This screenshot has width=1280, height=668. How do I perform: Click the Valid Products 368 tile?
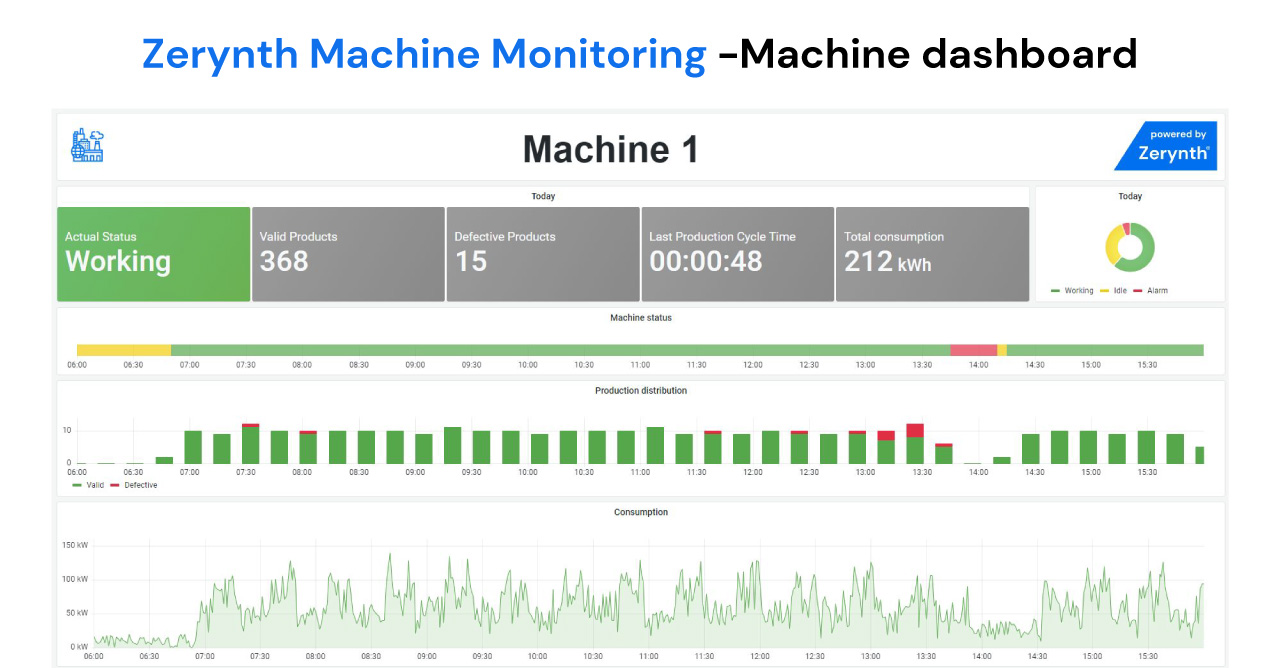pos(348,254)
